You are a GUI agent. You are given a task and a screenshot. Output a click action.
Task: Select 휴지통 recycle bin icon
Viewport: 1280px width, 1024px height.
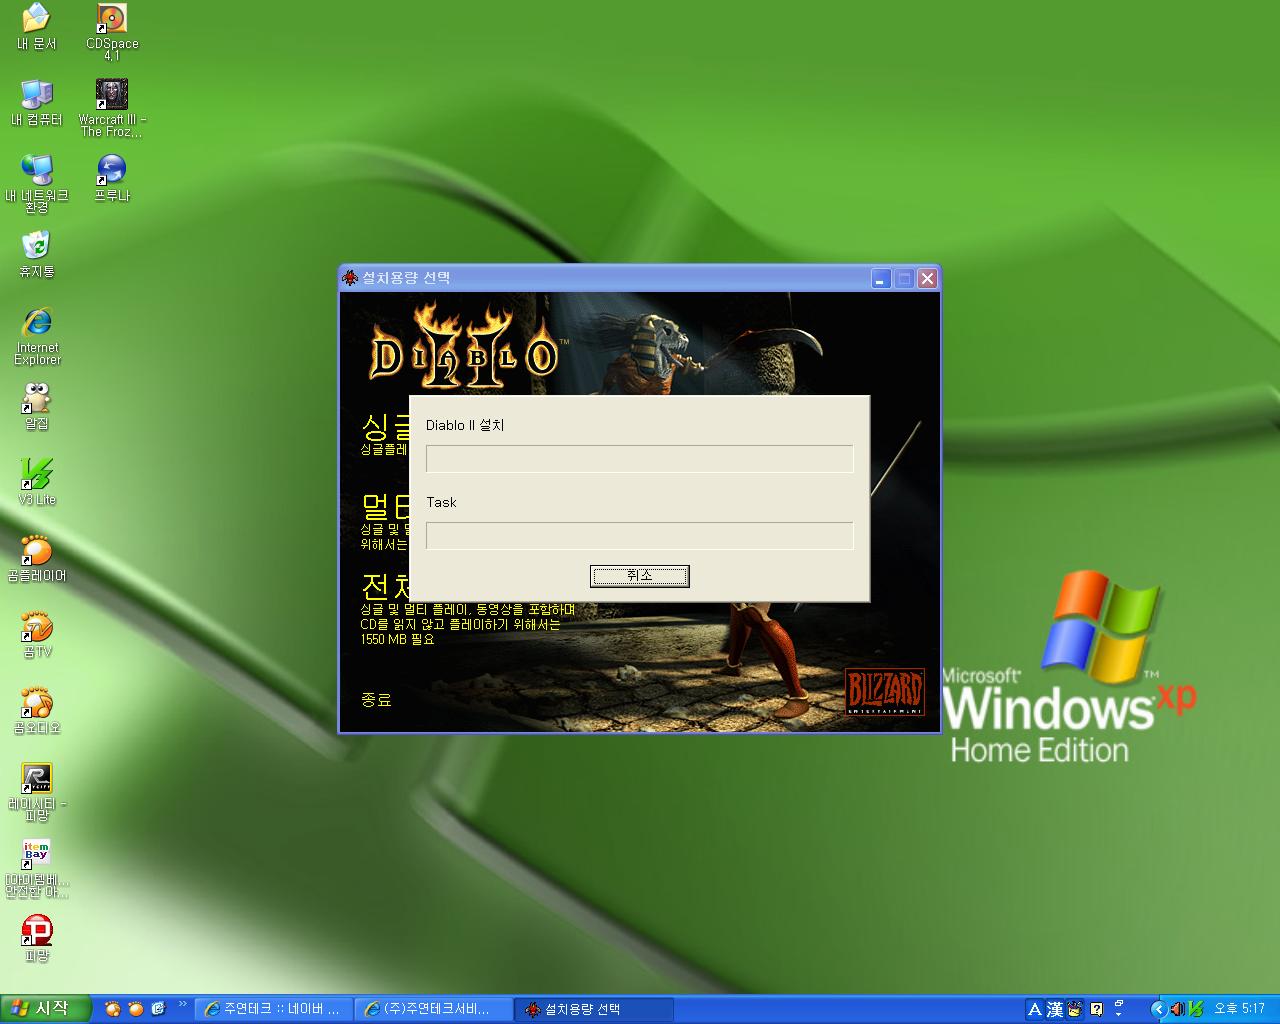36,255
